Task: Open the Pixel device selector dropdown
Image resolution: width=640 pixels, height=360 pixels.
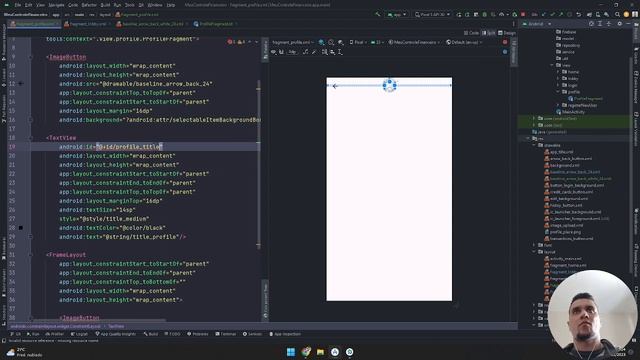Action: click(433, 14)
